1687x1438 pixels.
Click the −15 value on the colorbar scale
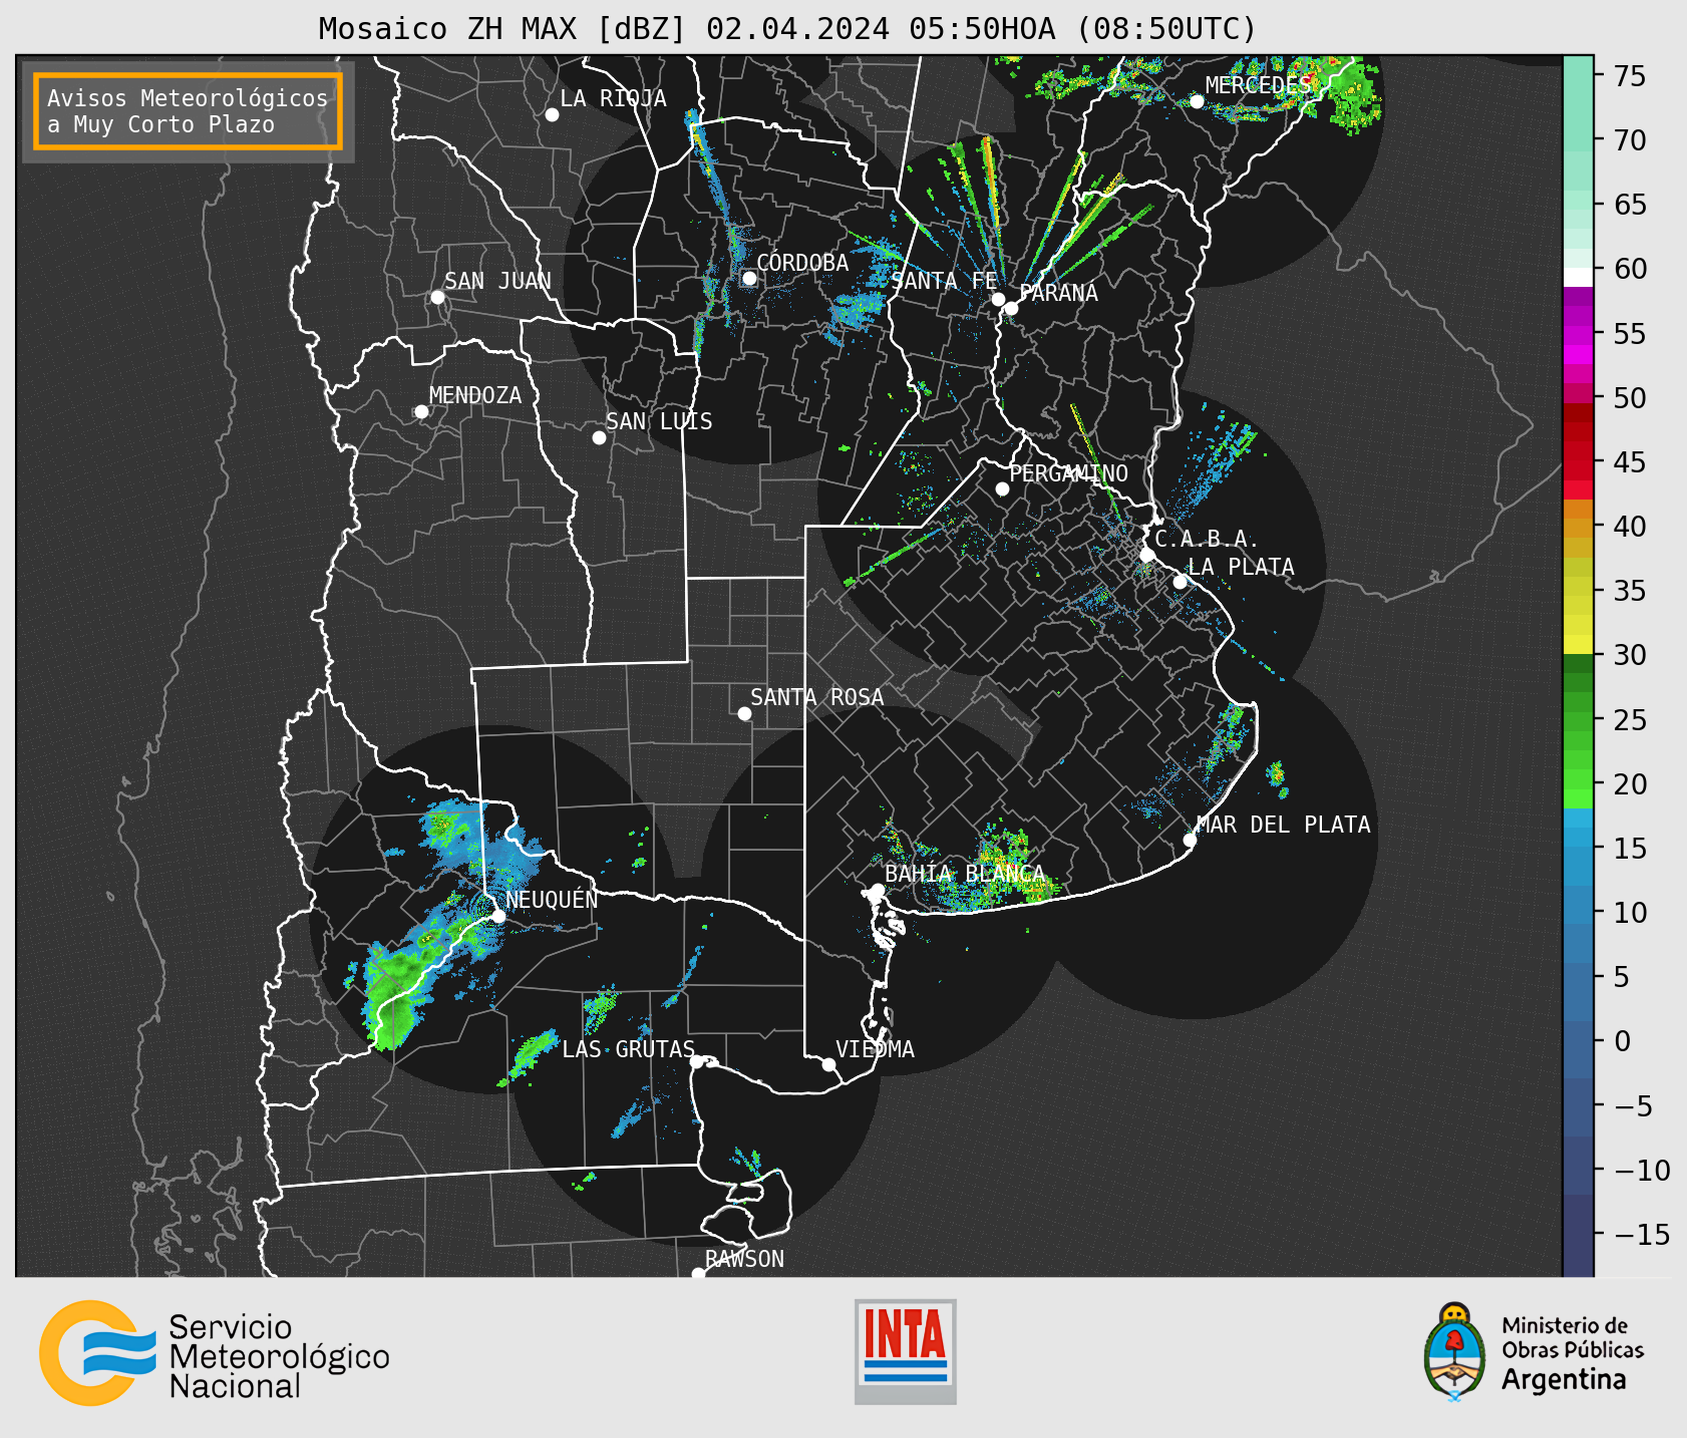[1642, 1234]
